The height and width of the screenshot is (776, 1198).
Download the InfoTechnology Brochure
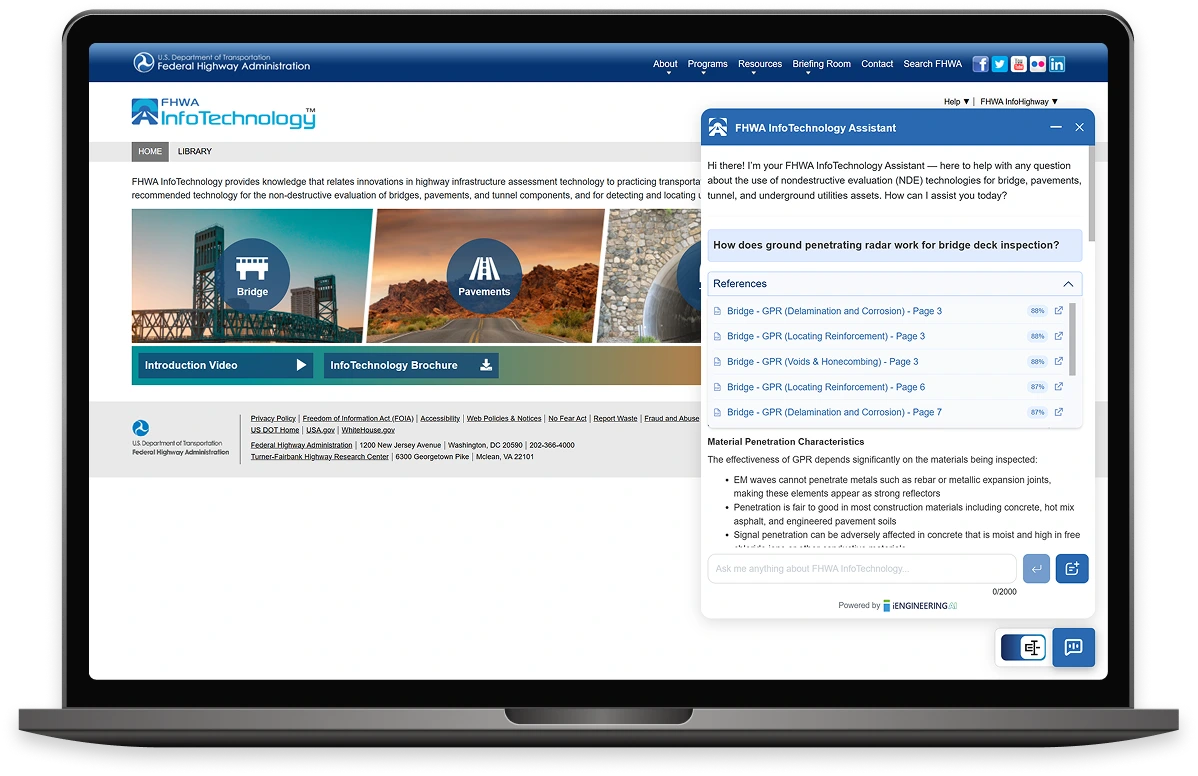coord(411,365)
